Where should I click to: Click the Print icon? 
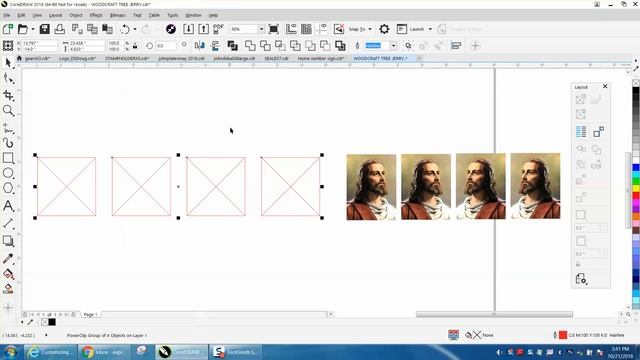tap(60, 29)
